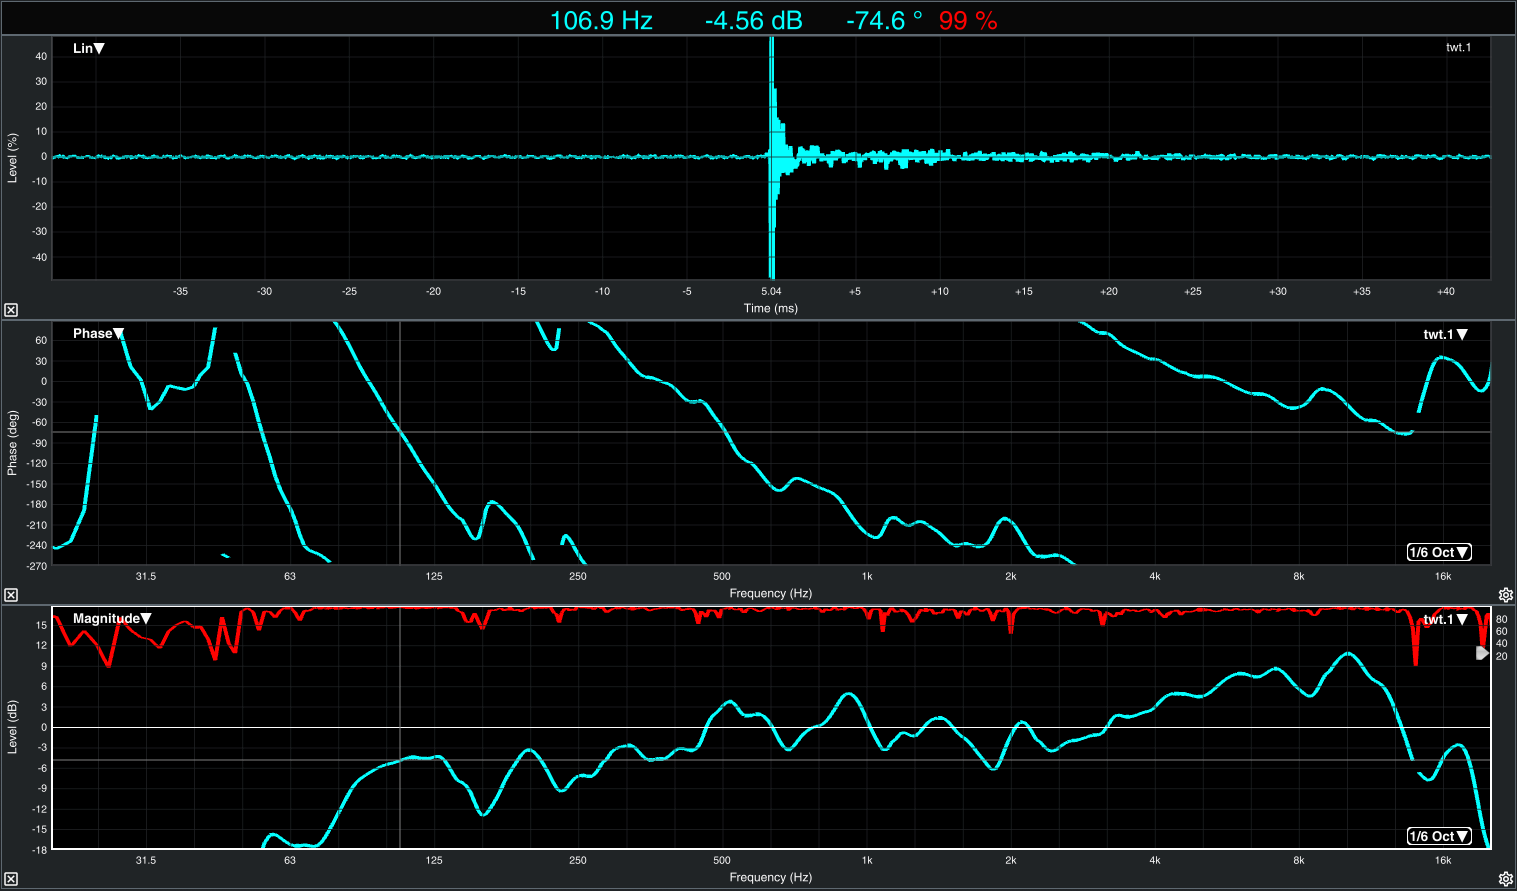Expand twt.1 source selector in Phase plot

pyautogui.click(x=1445, y=335)
